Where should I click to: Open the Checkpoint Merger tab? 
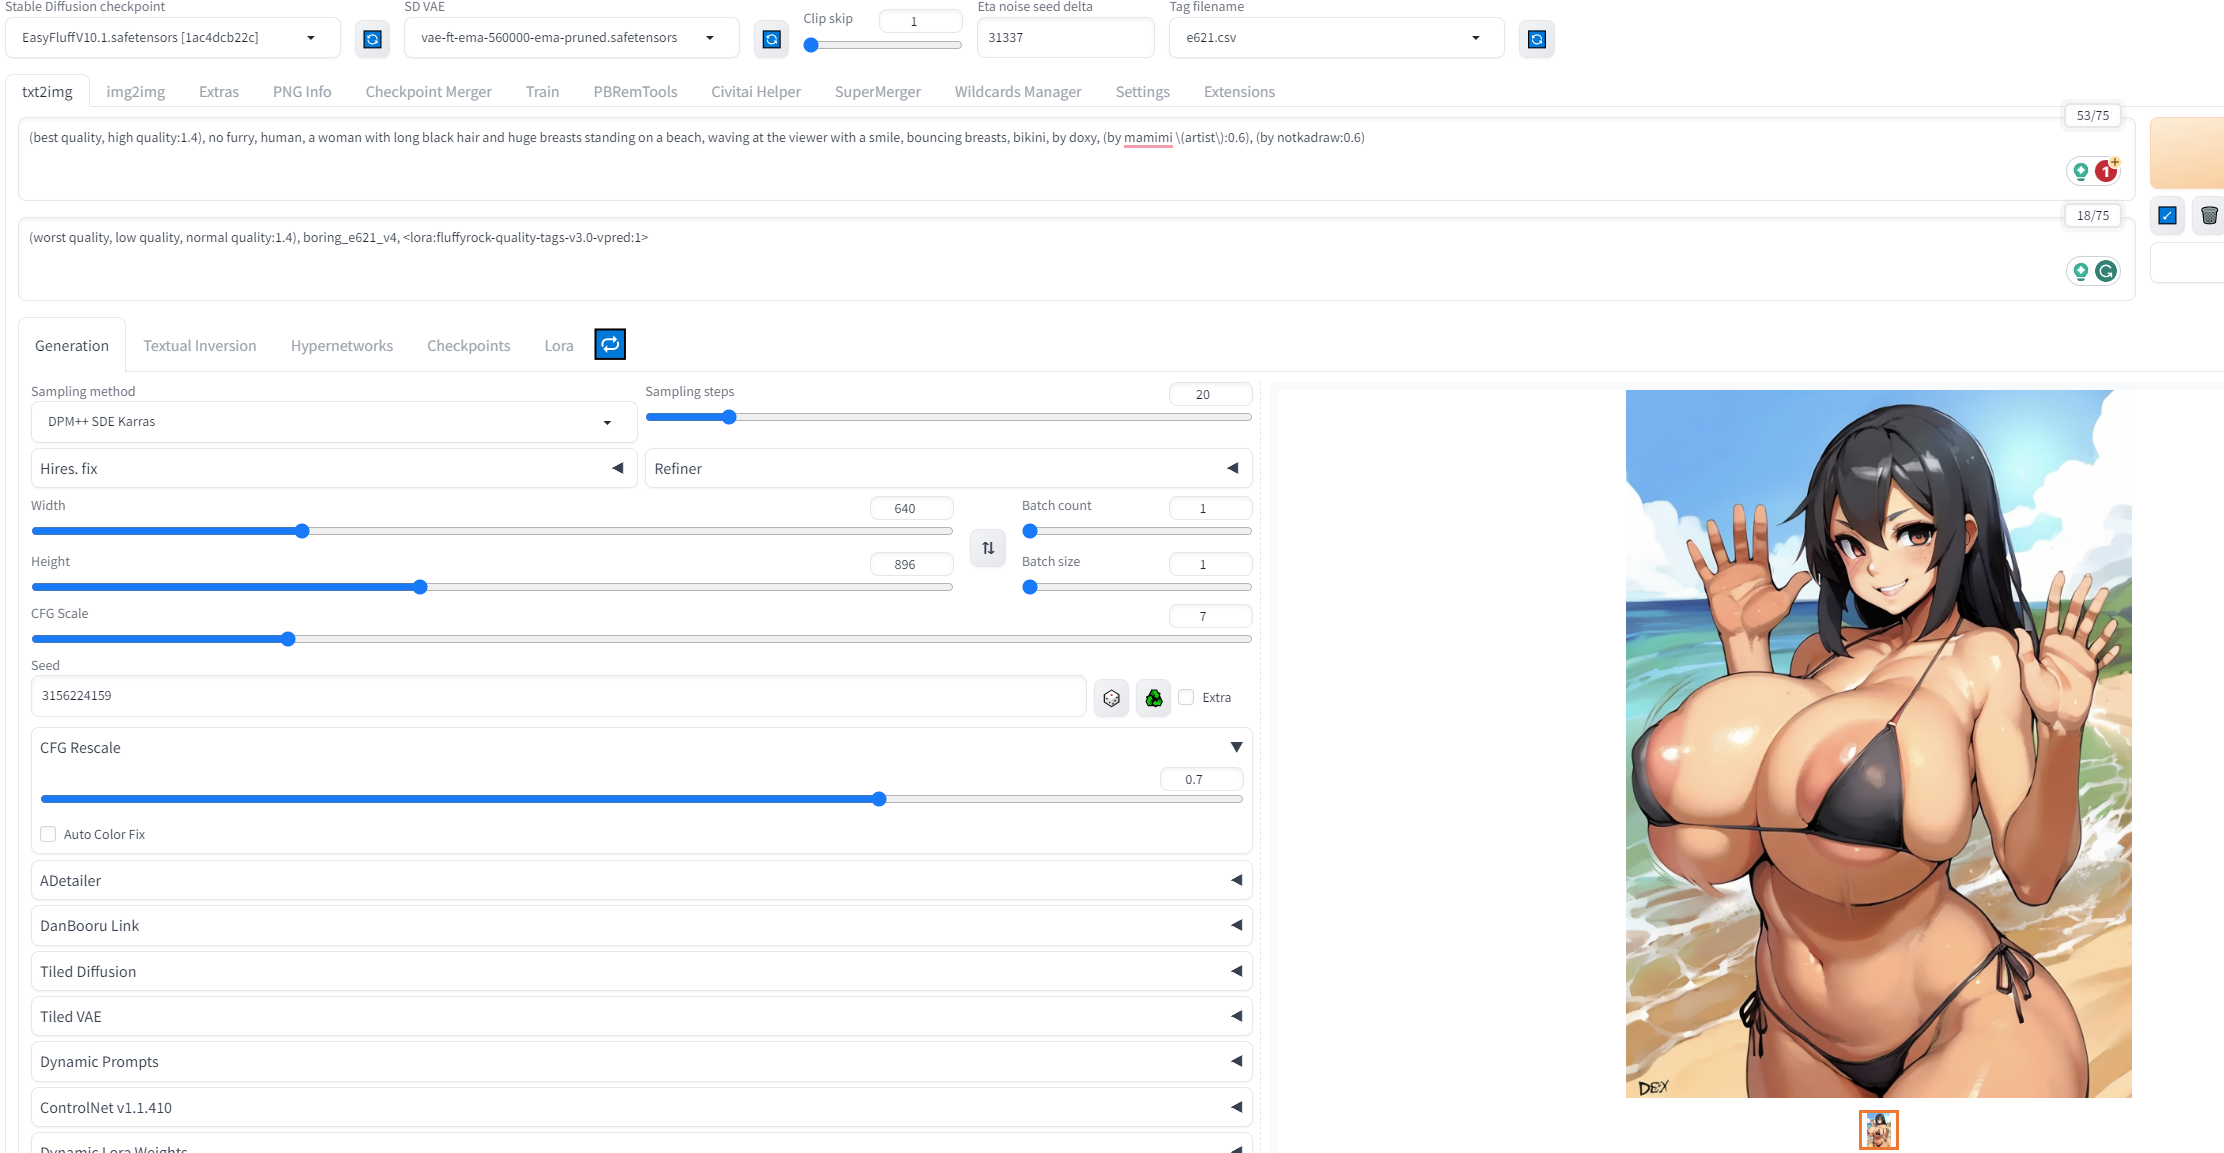coord(428,91)
